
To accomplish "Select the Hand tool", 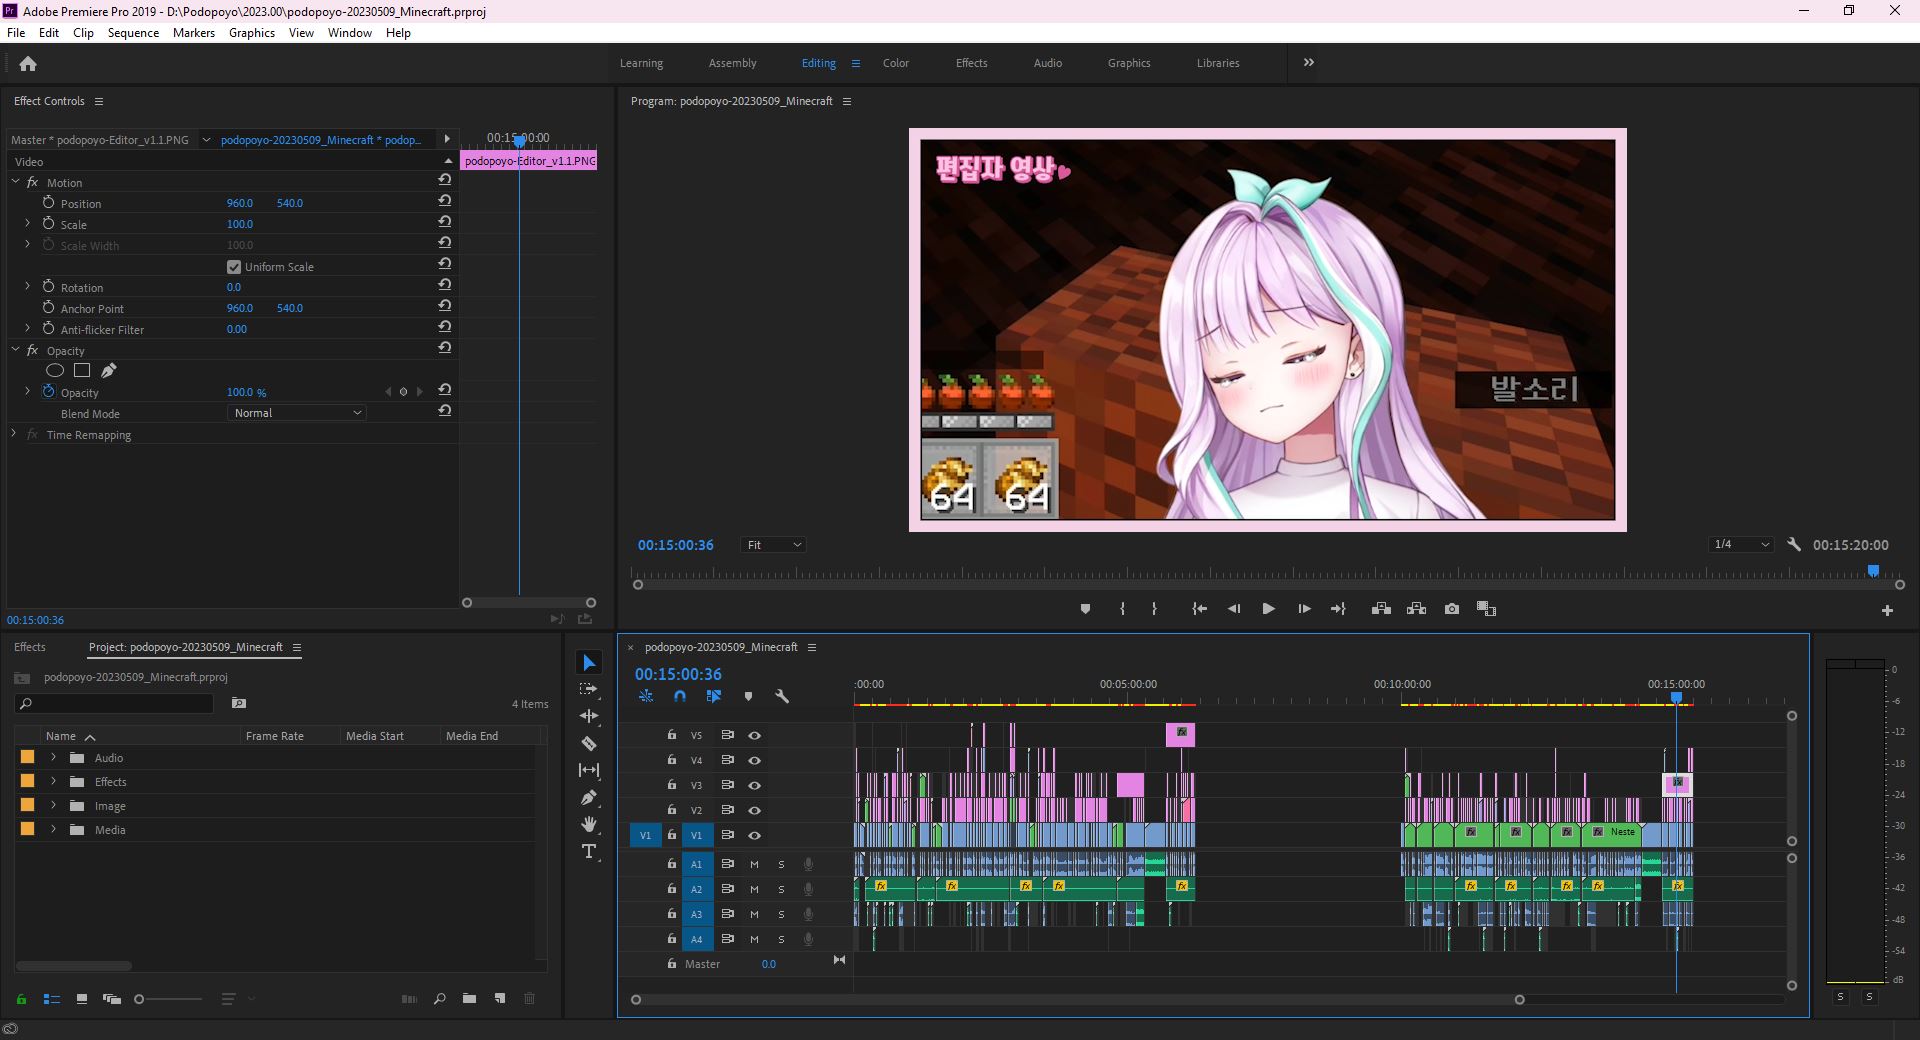I will pos(589,824).
